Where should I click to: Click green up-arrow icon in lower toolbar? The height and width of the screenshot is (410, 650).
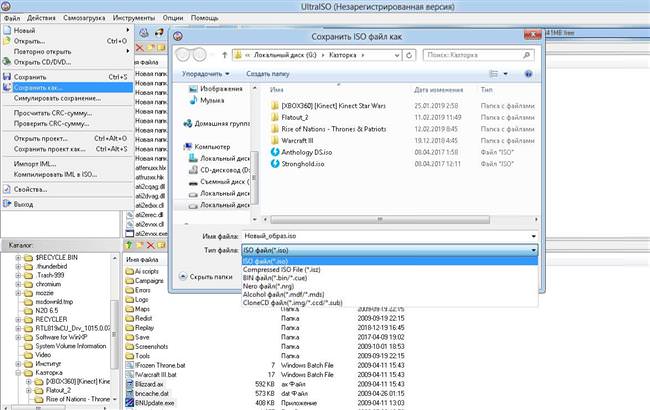129,245
